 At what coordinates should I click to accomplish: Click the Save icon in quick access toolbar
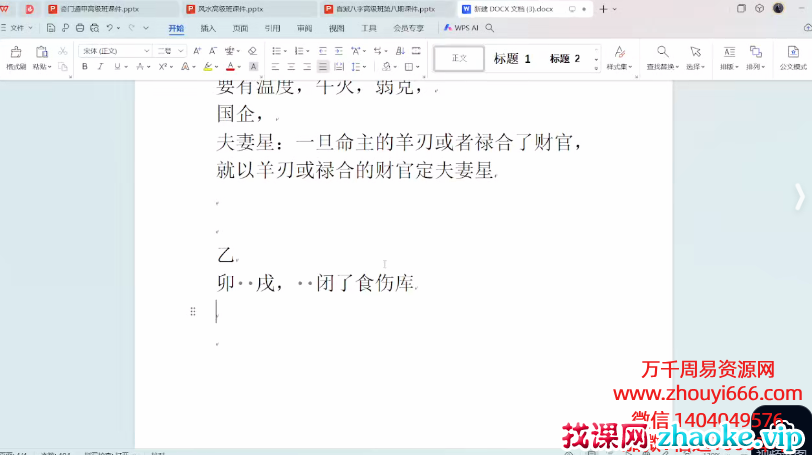pyautogui.click(x=51, y=28)
